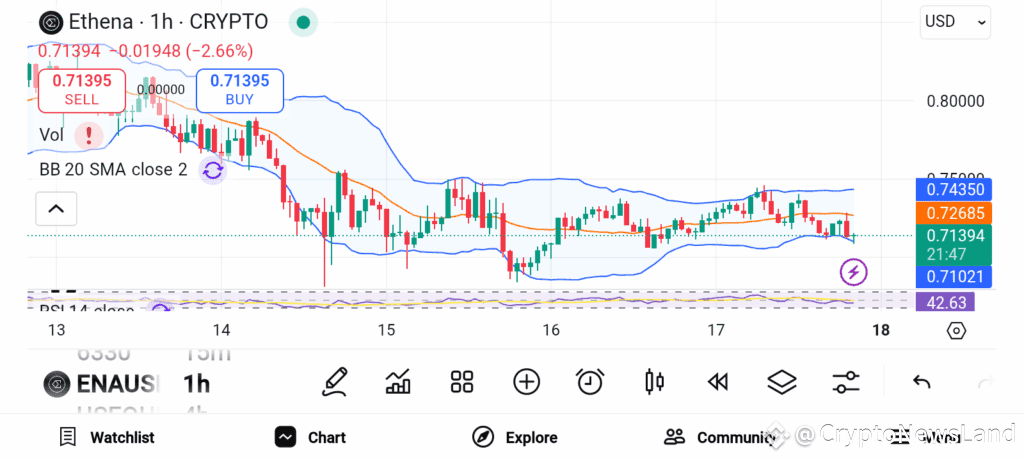Screen dimensions: 1024x461
Task: Start bar replay with rewind icon
Action: tap(718, 382)
